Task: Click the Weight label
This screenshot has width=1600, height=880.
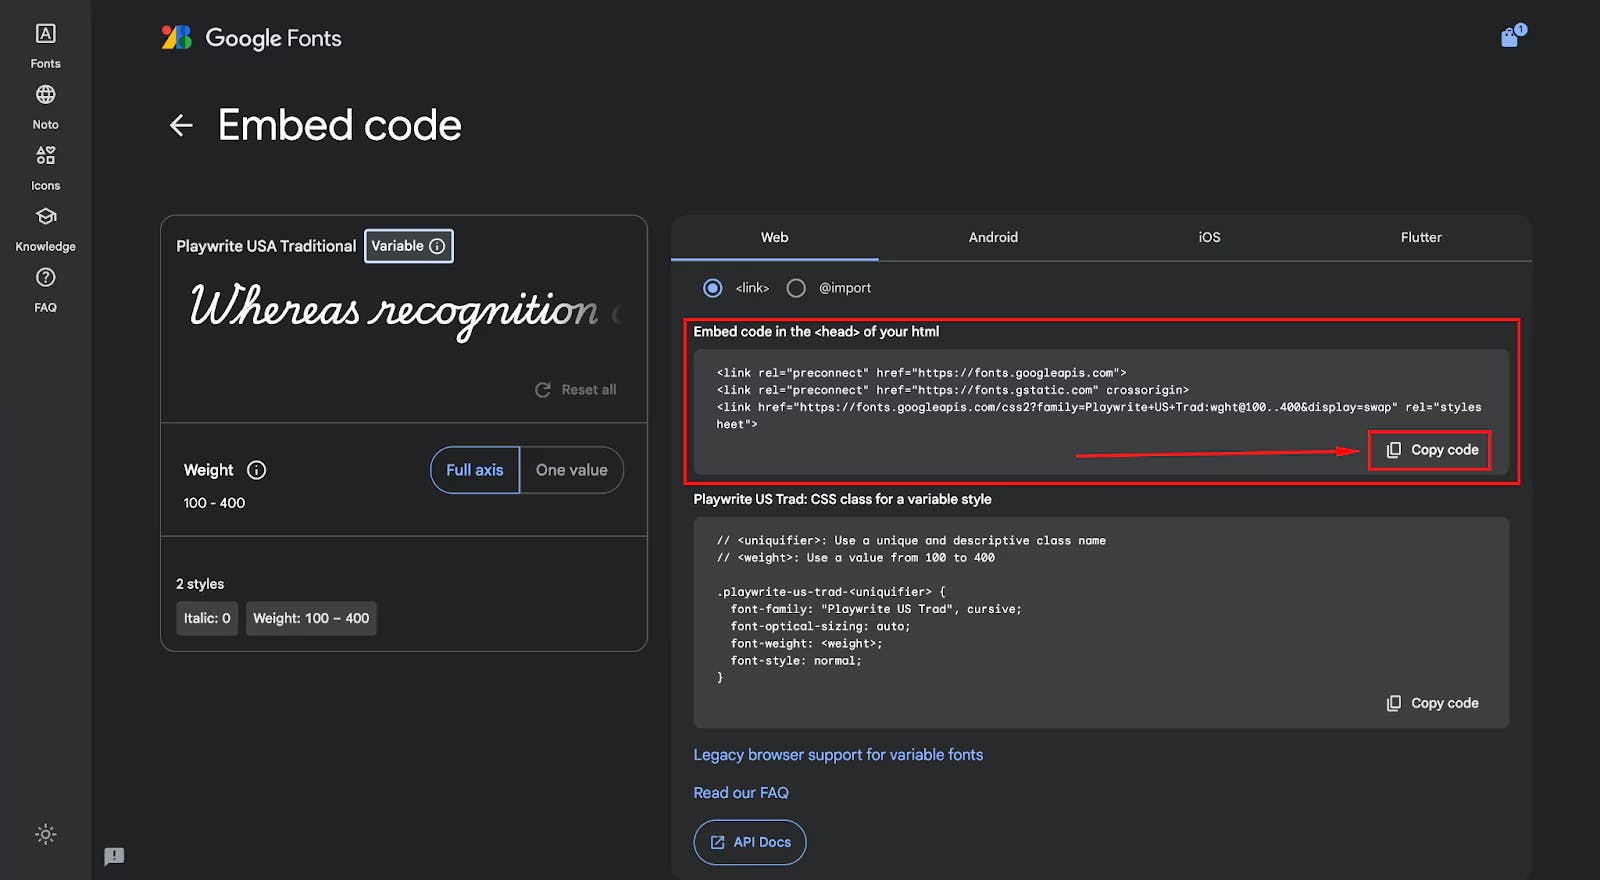Action: click(208, 470)
